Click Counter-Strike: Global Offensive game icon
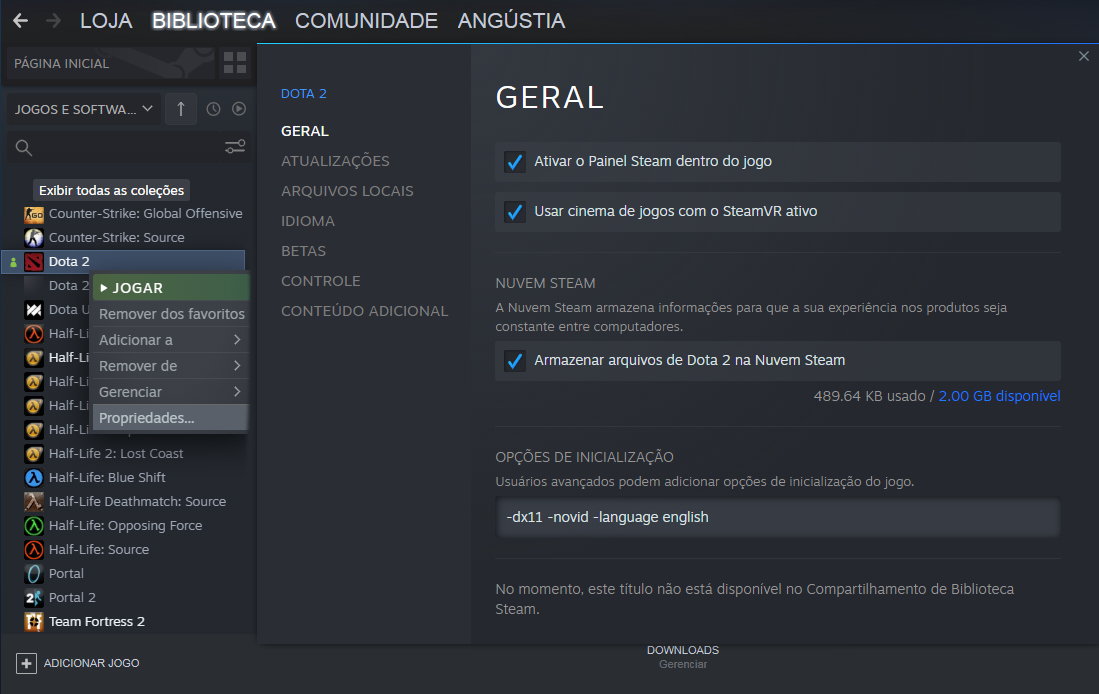The image size is (1099, 694). pyautogui.click(x=34, y=214)
